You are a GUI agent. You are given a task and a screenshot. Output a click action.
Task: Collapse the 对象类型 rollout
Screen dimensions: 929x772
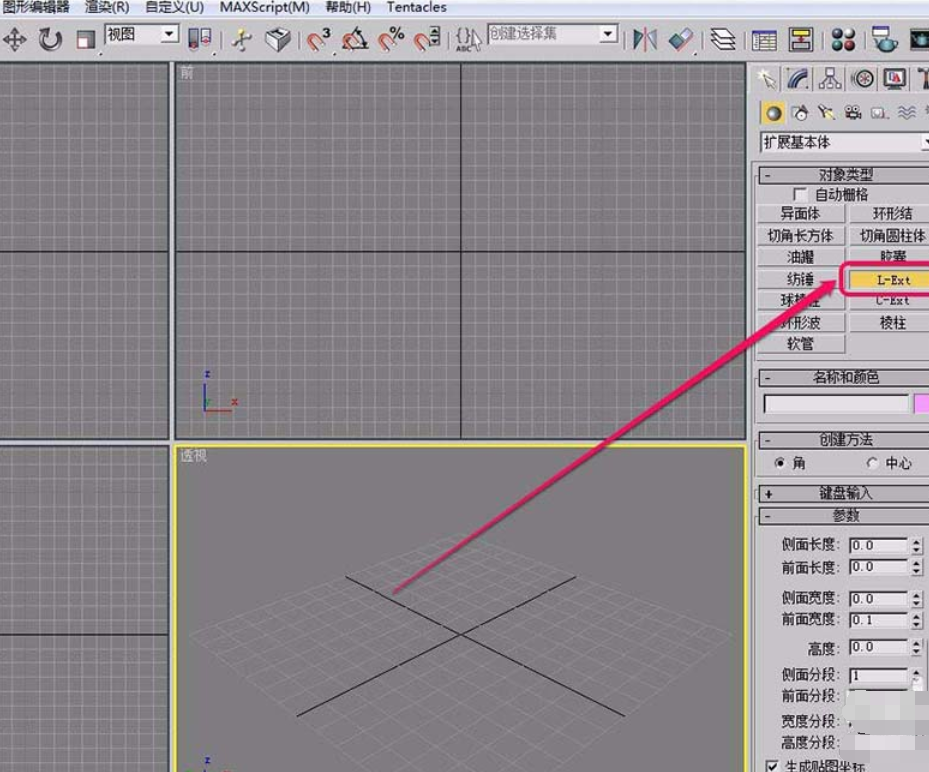(844, 174)
